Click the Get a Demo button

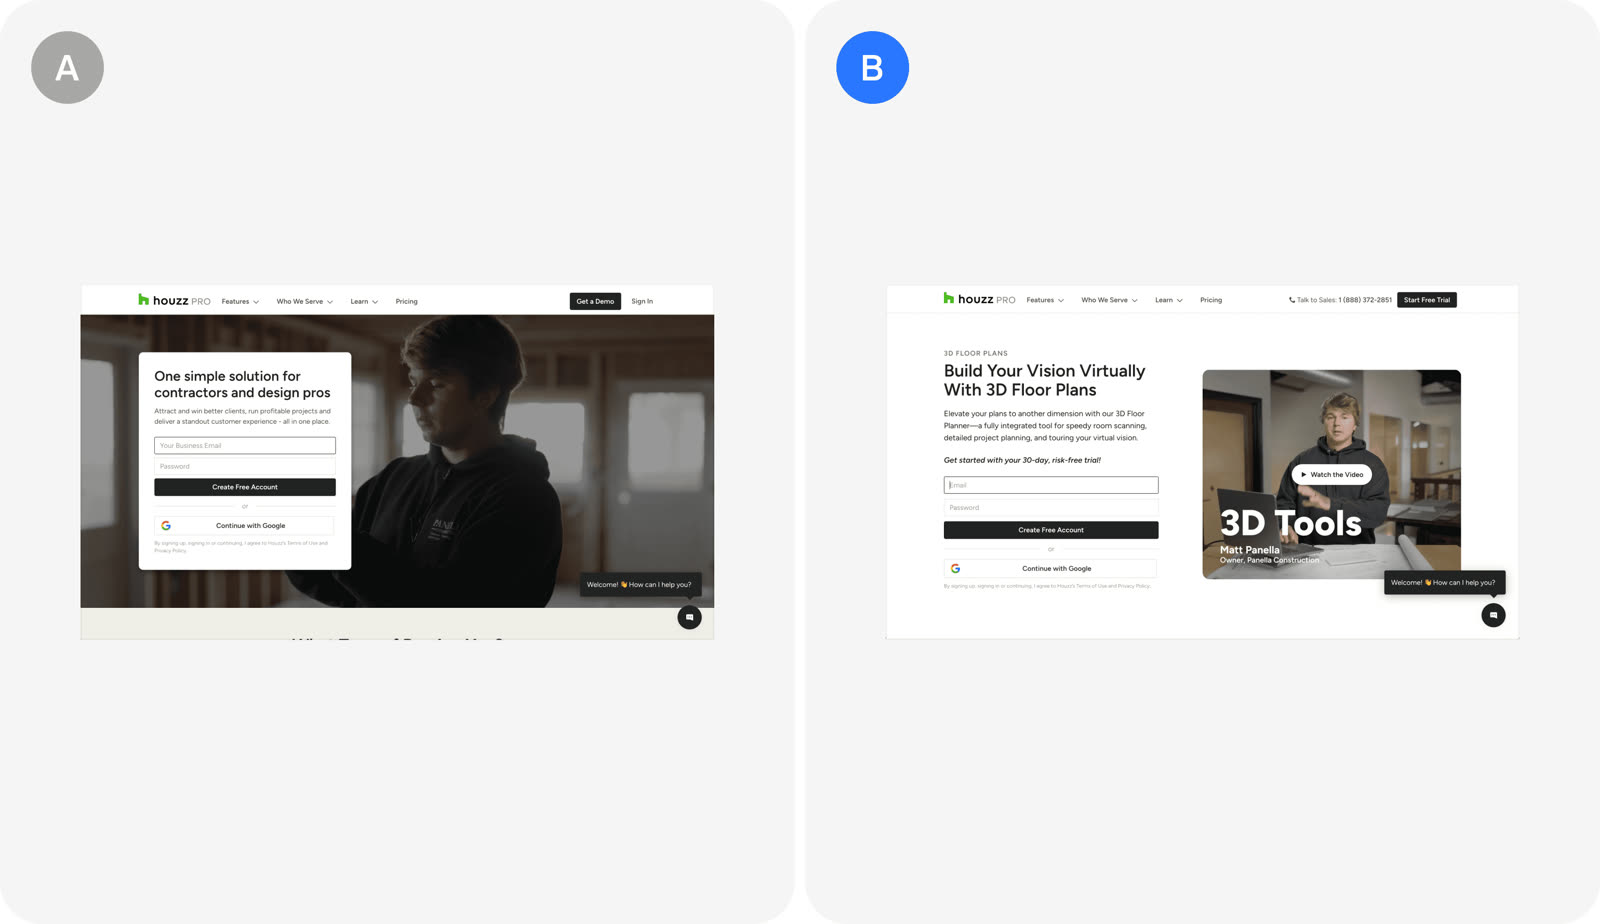click(595, 301)
